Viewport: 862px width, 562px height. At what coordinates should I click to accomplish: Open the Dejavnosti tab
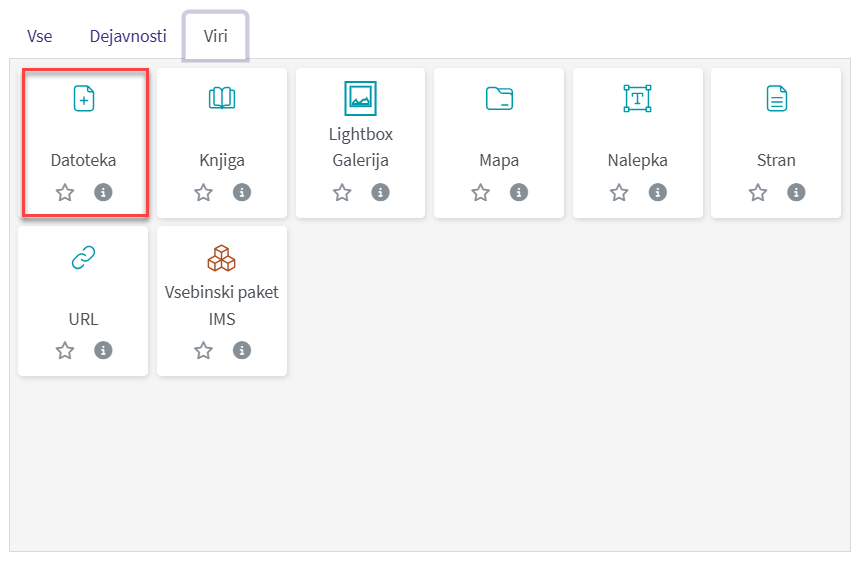(x=128, y=37)
